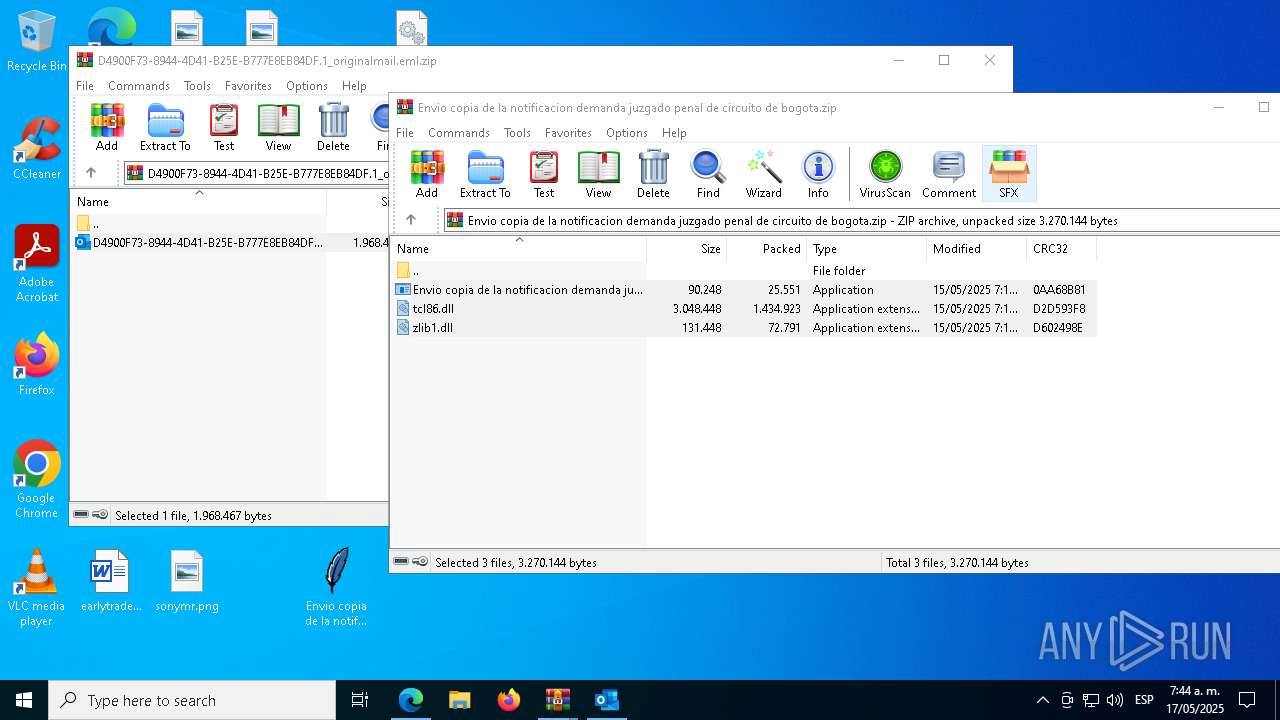Sort by Name in originalmail.eml.zip window

point(199,202)
